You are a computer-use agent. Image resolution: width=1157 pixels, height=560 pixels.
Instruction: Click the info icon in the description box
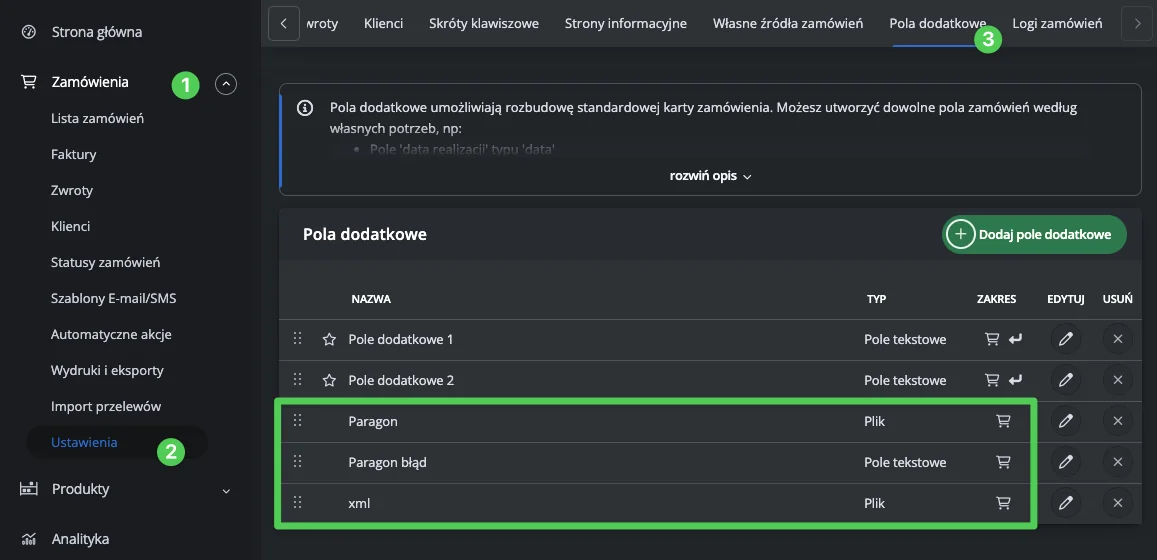point(304,108)
